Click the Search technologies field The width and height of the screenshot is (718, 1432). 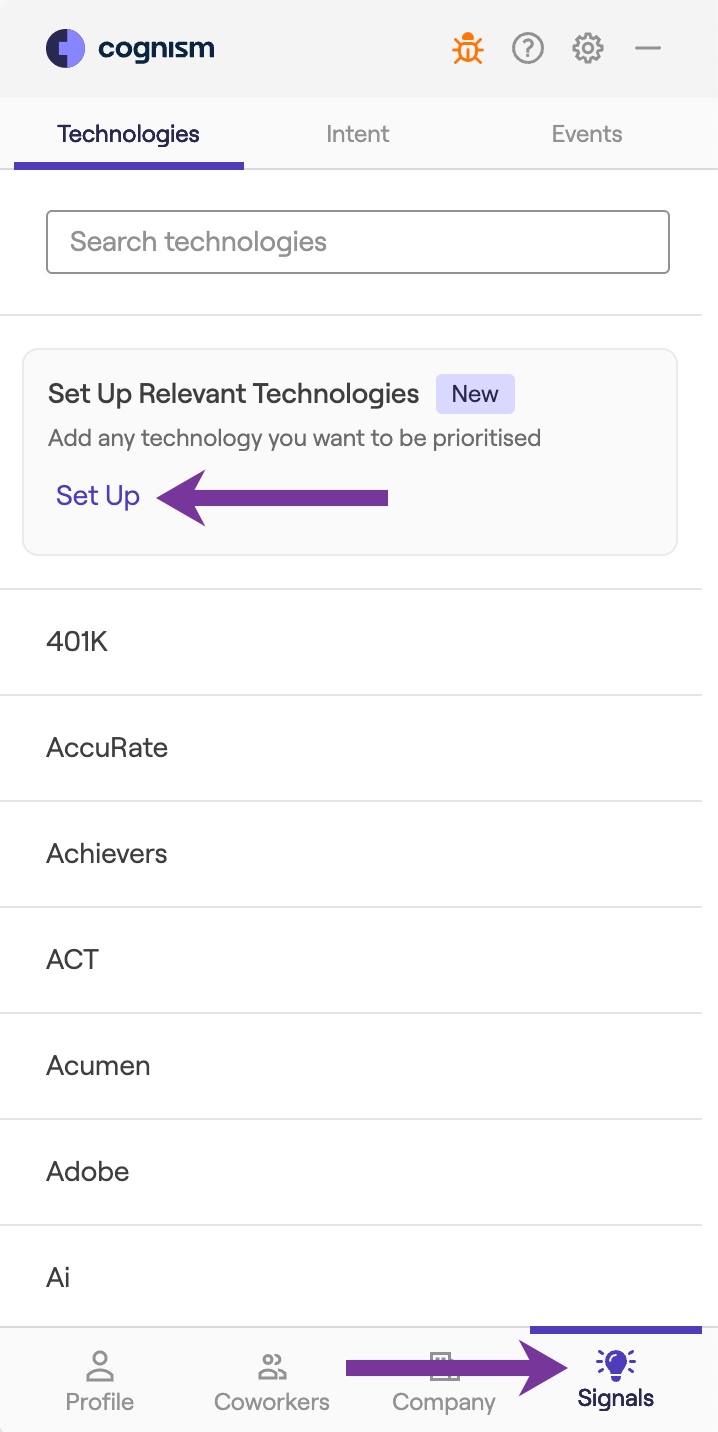point(357,242)
